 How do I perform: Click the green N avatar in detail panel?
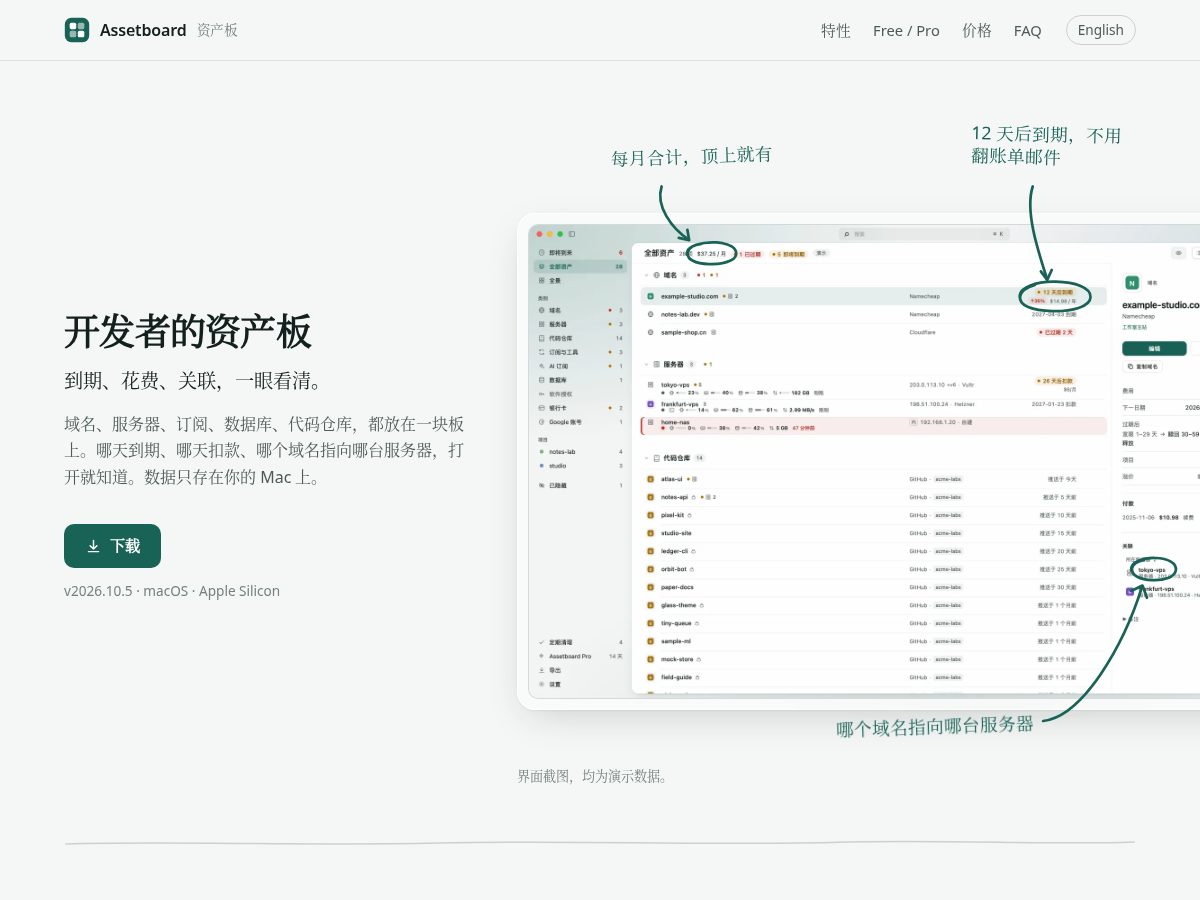1132,283
